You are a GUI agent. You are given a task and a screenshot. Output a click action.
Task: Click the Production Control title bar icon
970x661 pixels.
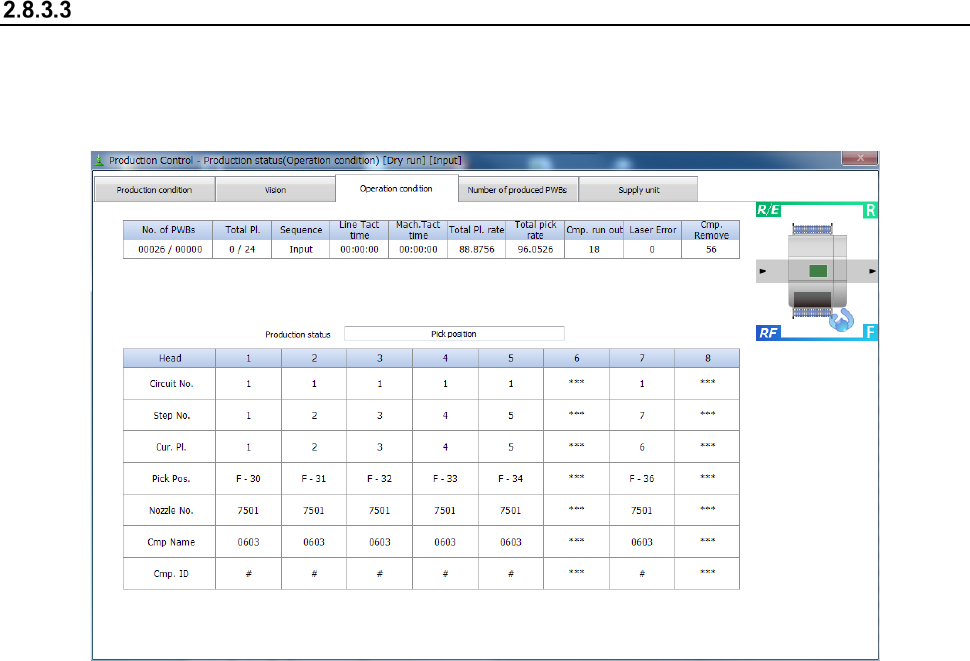point(99,160)
